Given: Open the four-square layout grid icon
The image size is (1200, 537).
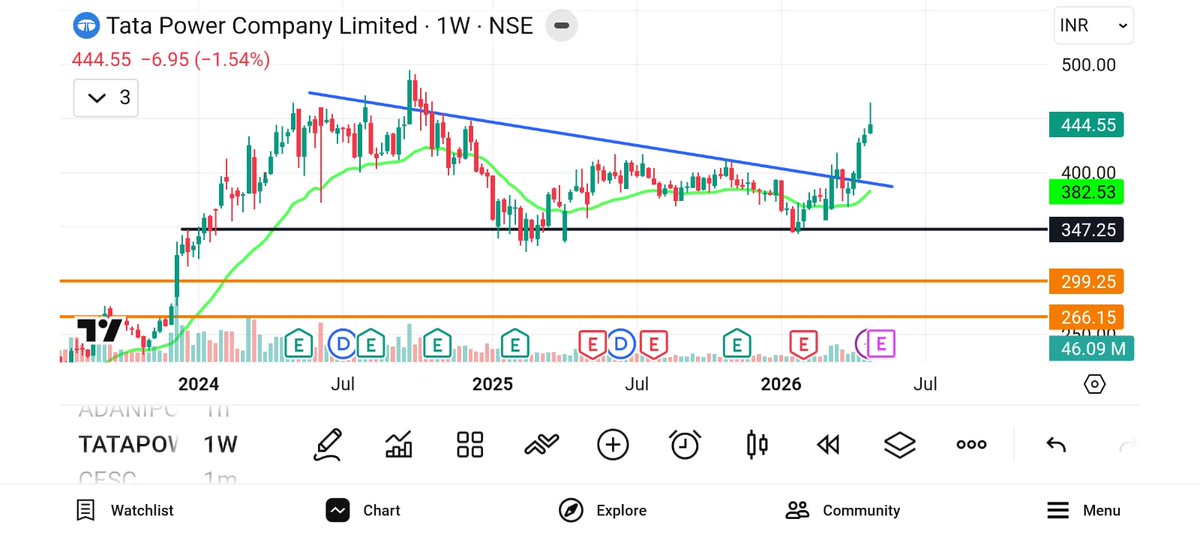Looking at the screenshot, I should [x=470, y=445].
